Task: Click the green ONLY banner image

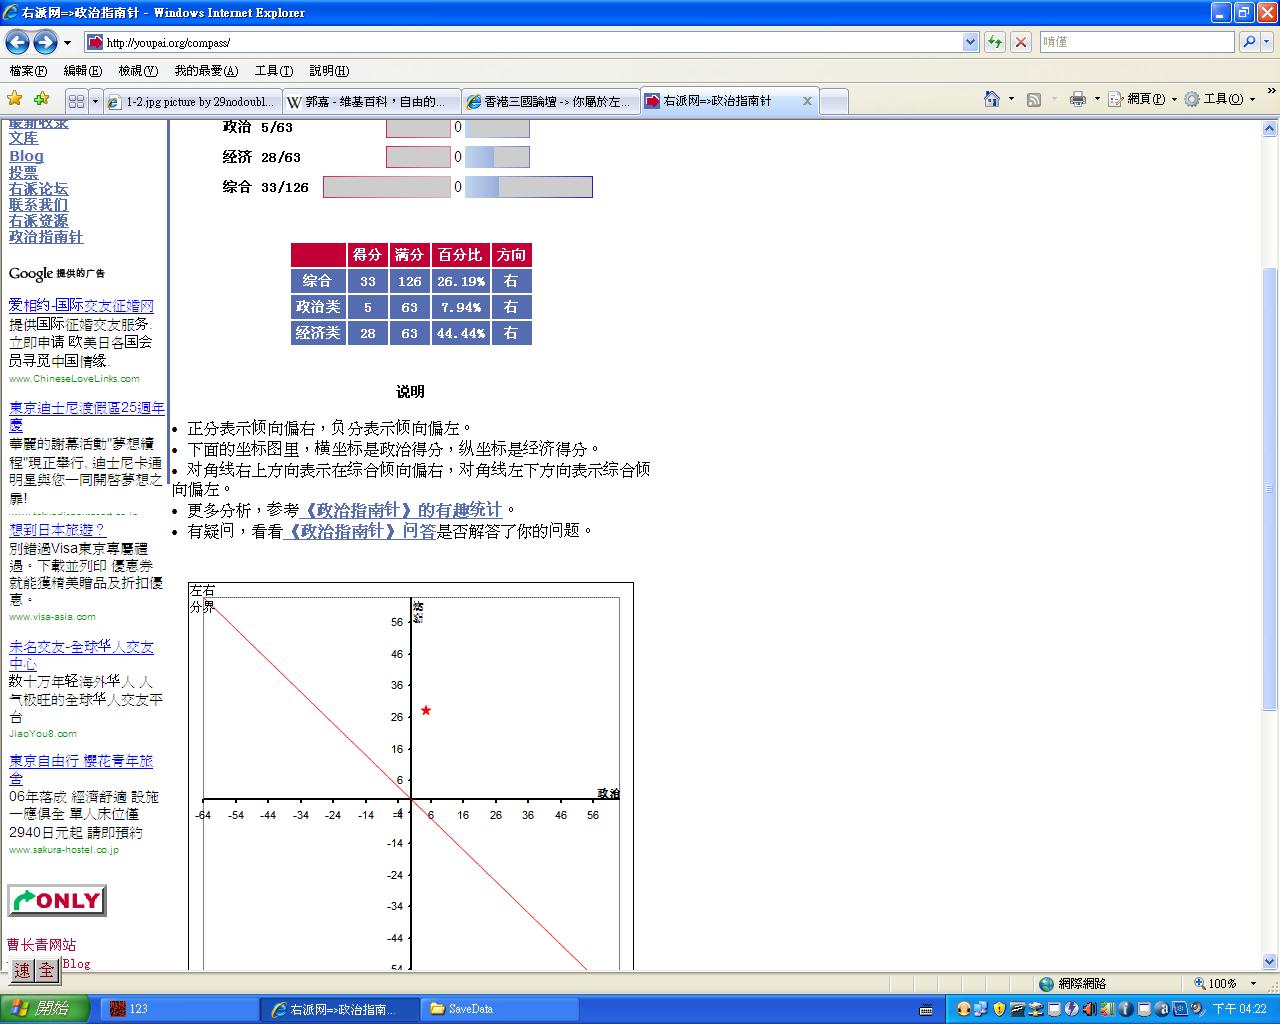Action: (57, 900)
